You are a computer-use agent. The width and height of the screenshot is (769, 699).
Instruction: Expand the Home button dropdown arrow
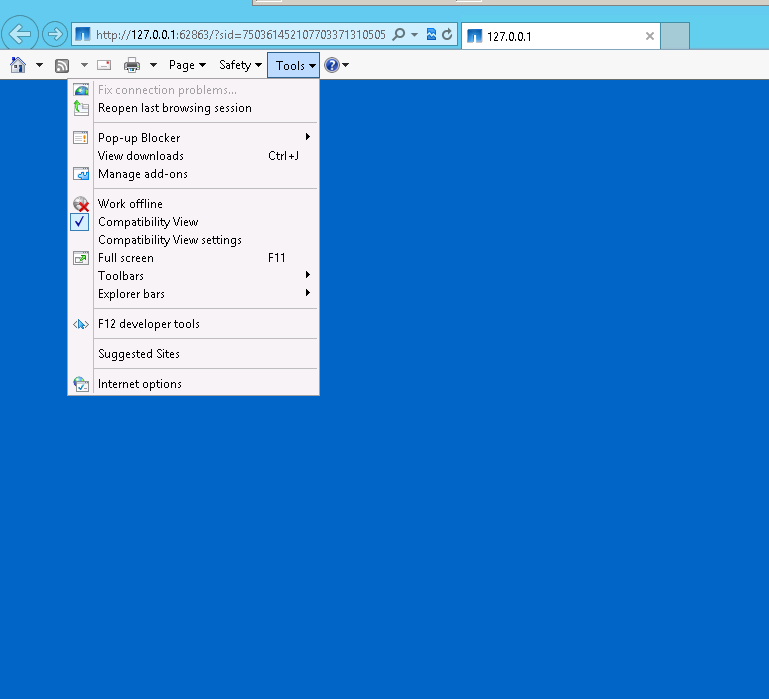[x=39, y=65]
